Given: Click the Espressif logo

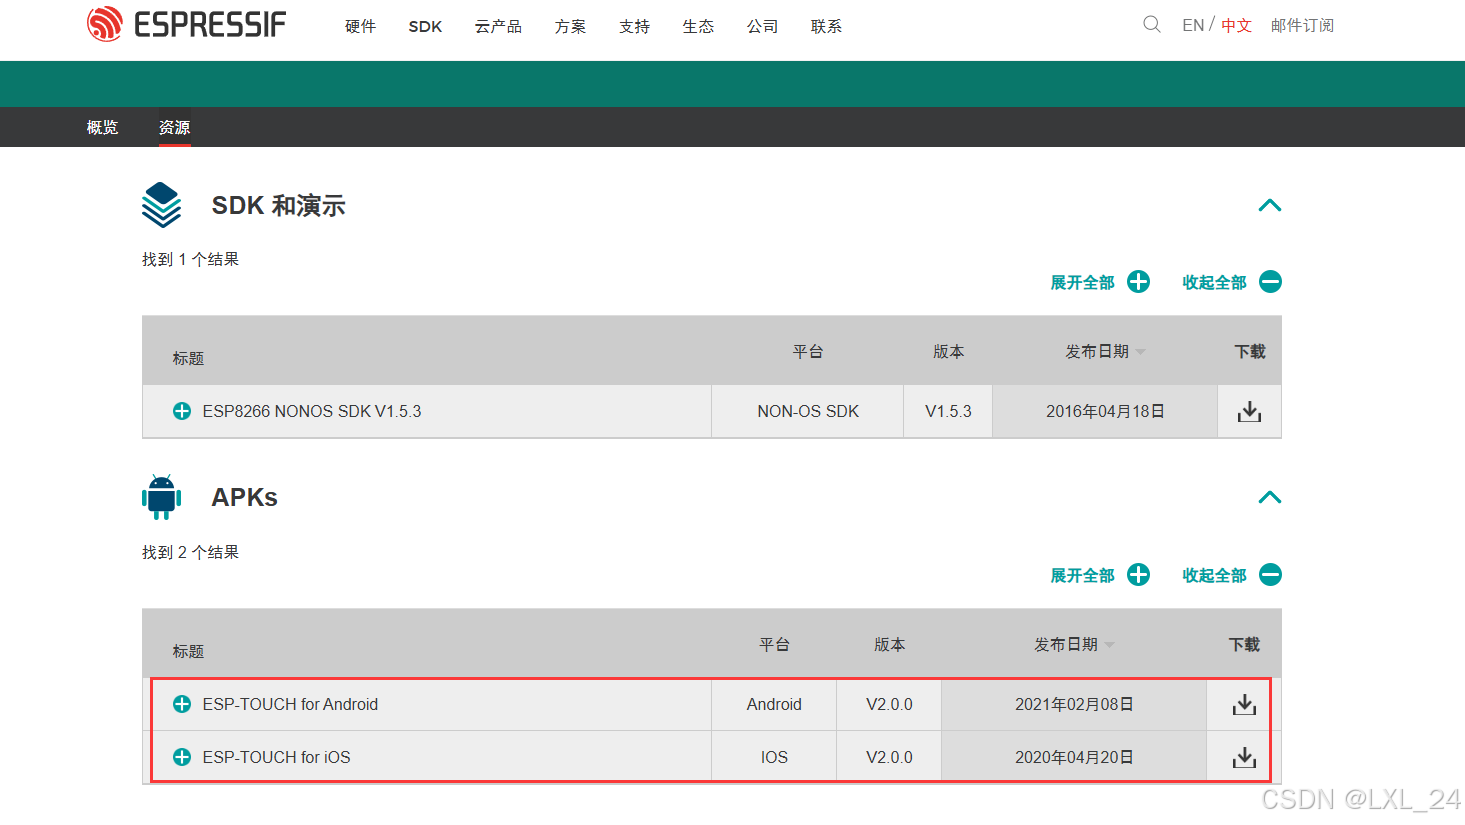Looking at the screenshot, I should tap(186, 24).
